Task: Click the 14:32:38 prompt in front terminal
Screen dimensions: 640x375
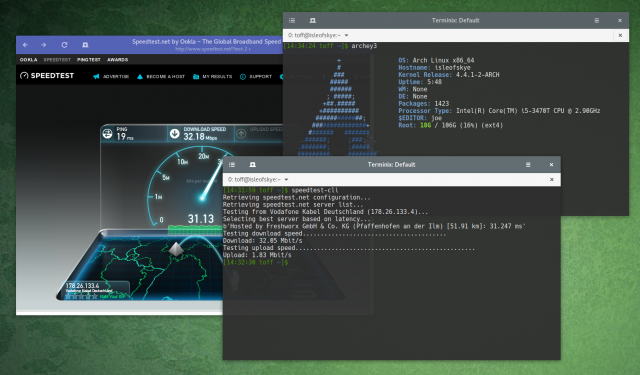Action: 256,262
